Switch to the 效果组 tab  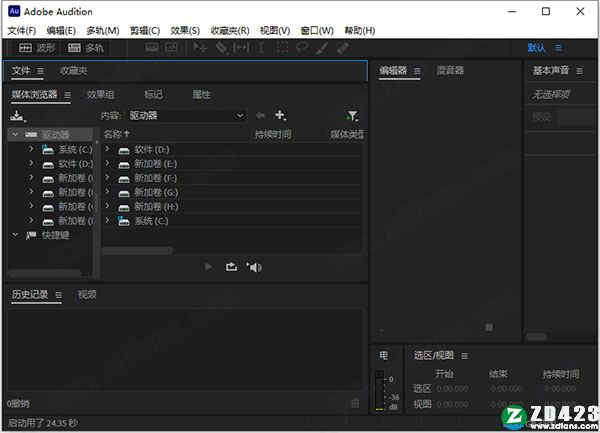tap(101, 94)
